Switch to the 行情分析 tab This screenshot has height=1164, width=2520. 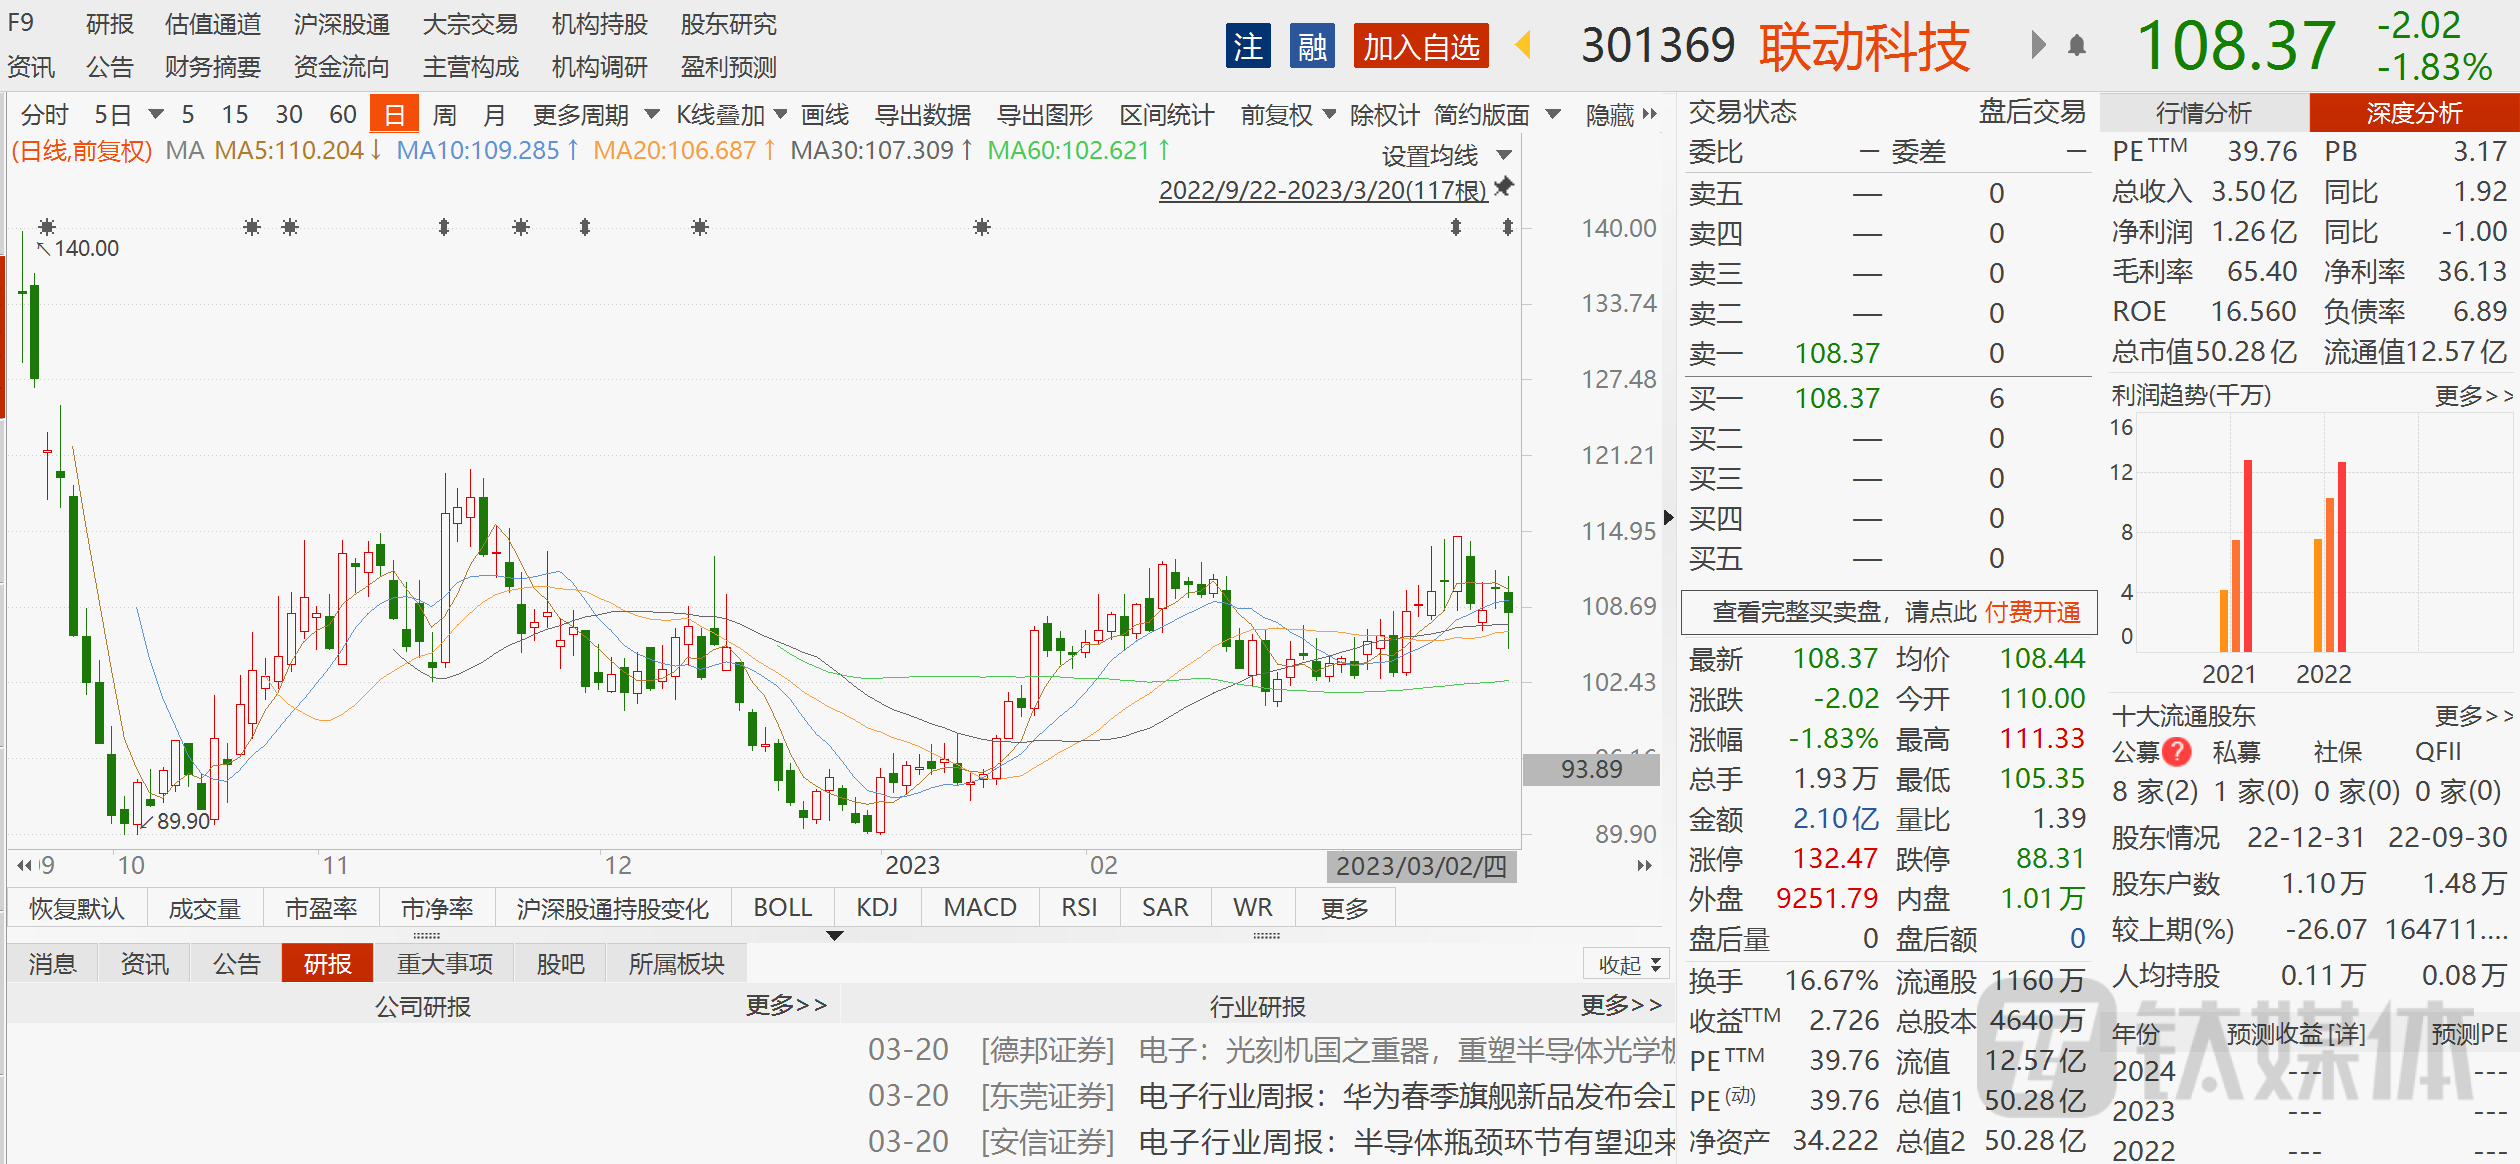[x=2203, y=113]
